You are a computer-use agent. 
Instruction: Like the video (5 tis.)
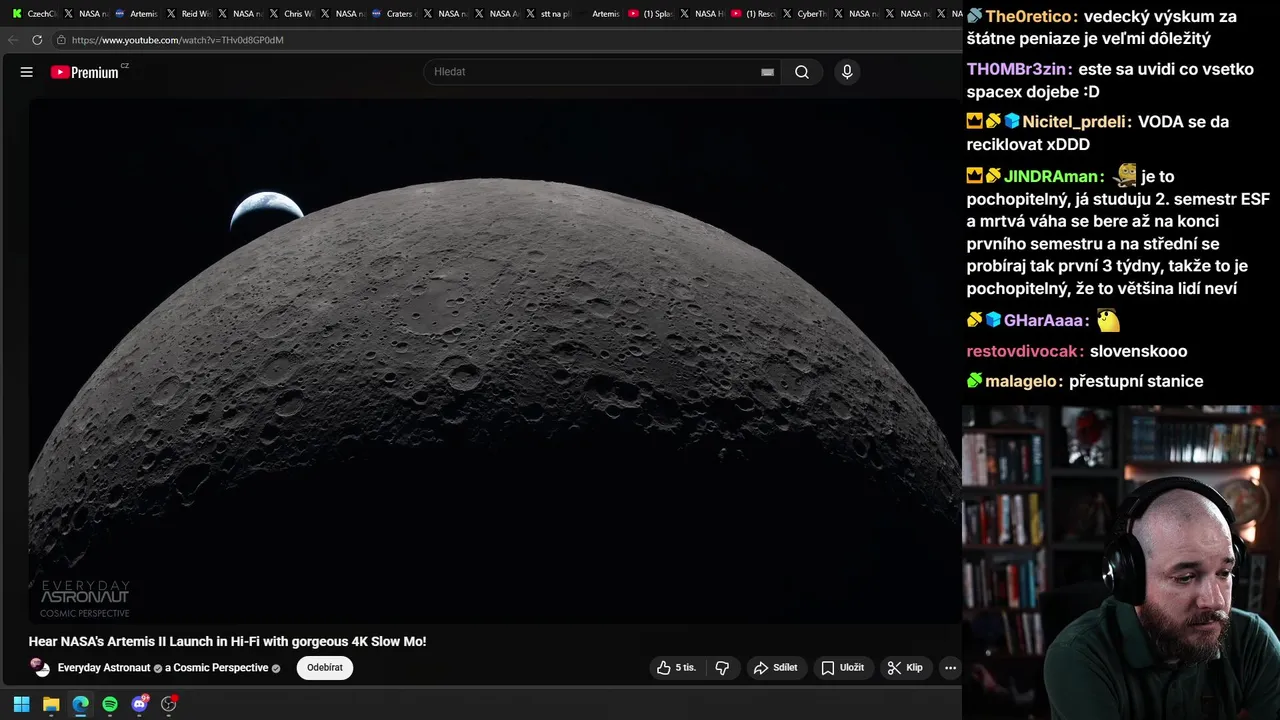[x=676, y=668]
